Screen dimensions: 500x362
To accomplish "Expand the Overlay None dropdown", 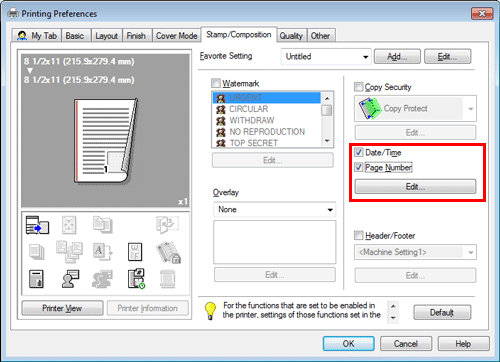I will click(275, 210).
